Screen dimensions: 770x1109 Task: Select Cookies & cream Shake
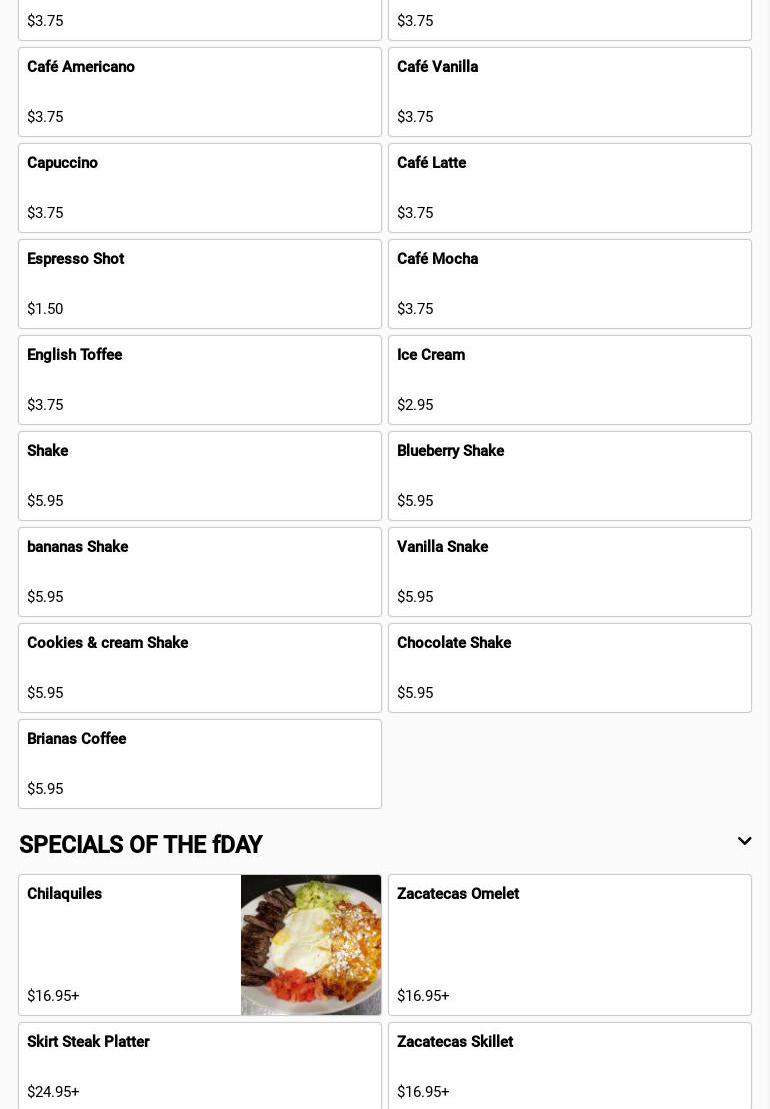click(199, 668)
